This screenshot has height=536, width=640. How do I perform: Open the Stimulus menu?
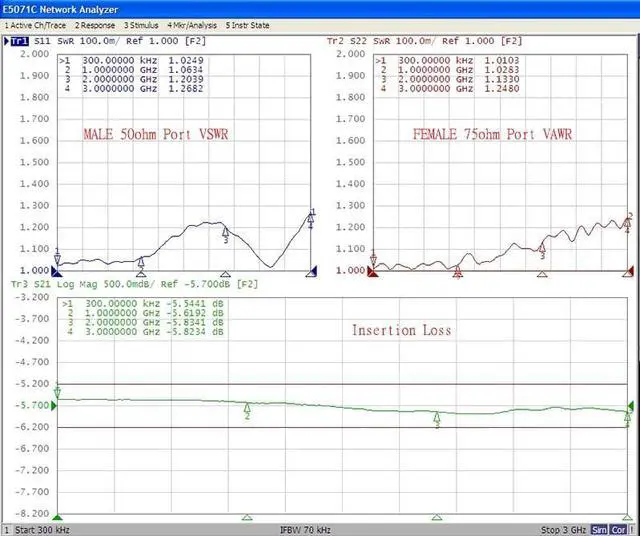(143, 24)
